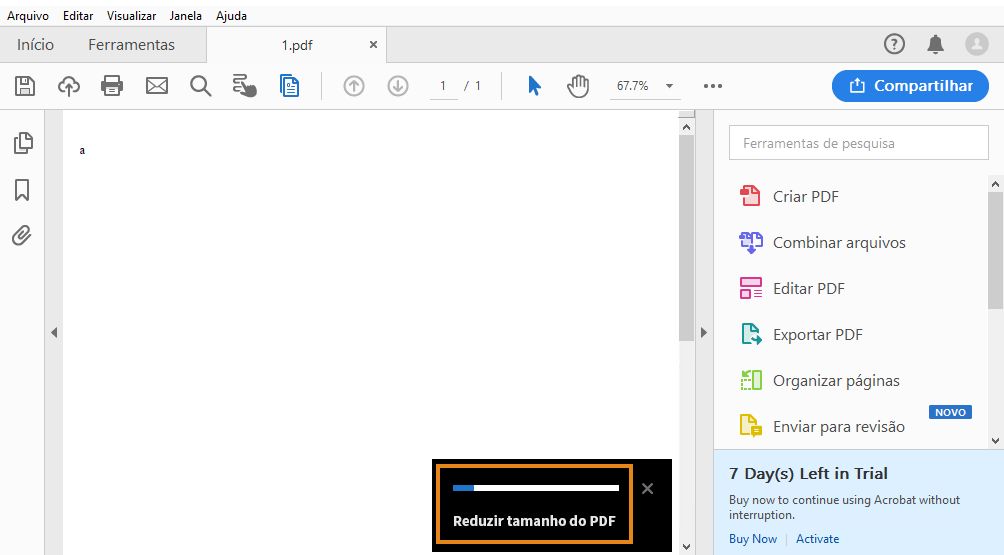Select the 1.pdf document tab
Image resolution: width=1004 pixels, height=555 pixels.
click(296, 45)
